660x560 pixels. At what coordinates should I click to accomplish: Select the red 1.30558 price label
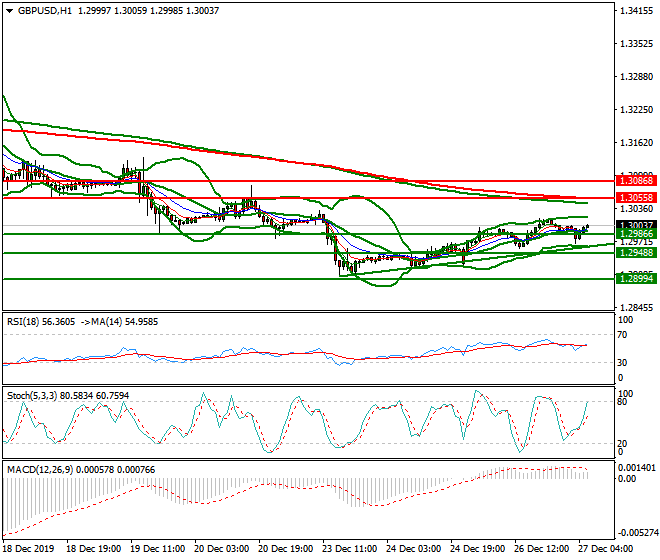click(636, 198)
